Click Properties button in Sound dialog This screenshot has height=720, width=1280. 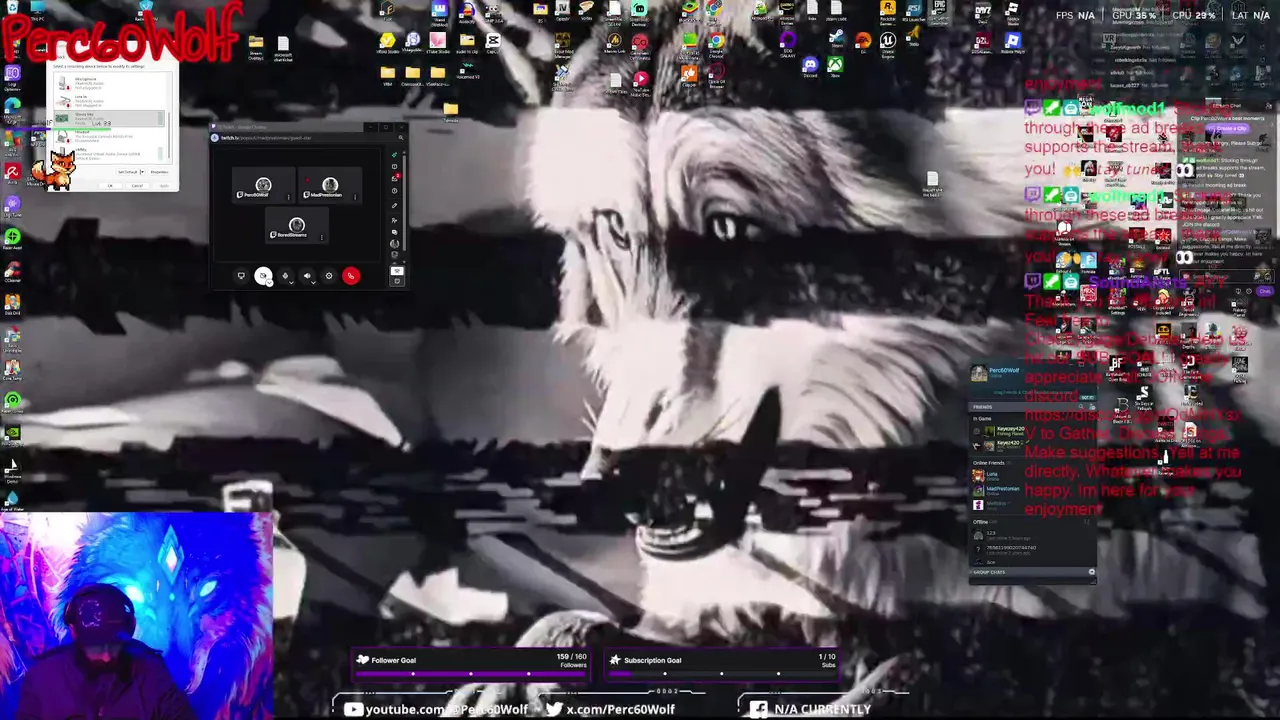click(159, 172)
